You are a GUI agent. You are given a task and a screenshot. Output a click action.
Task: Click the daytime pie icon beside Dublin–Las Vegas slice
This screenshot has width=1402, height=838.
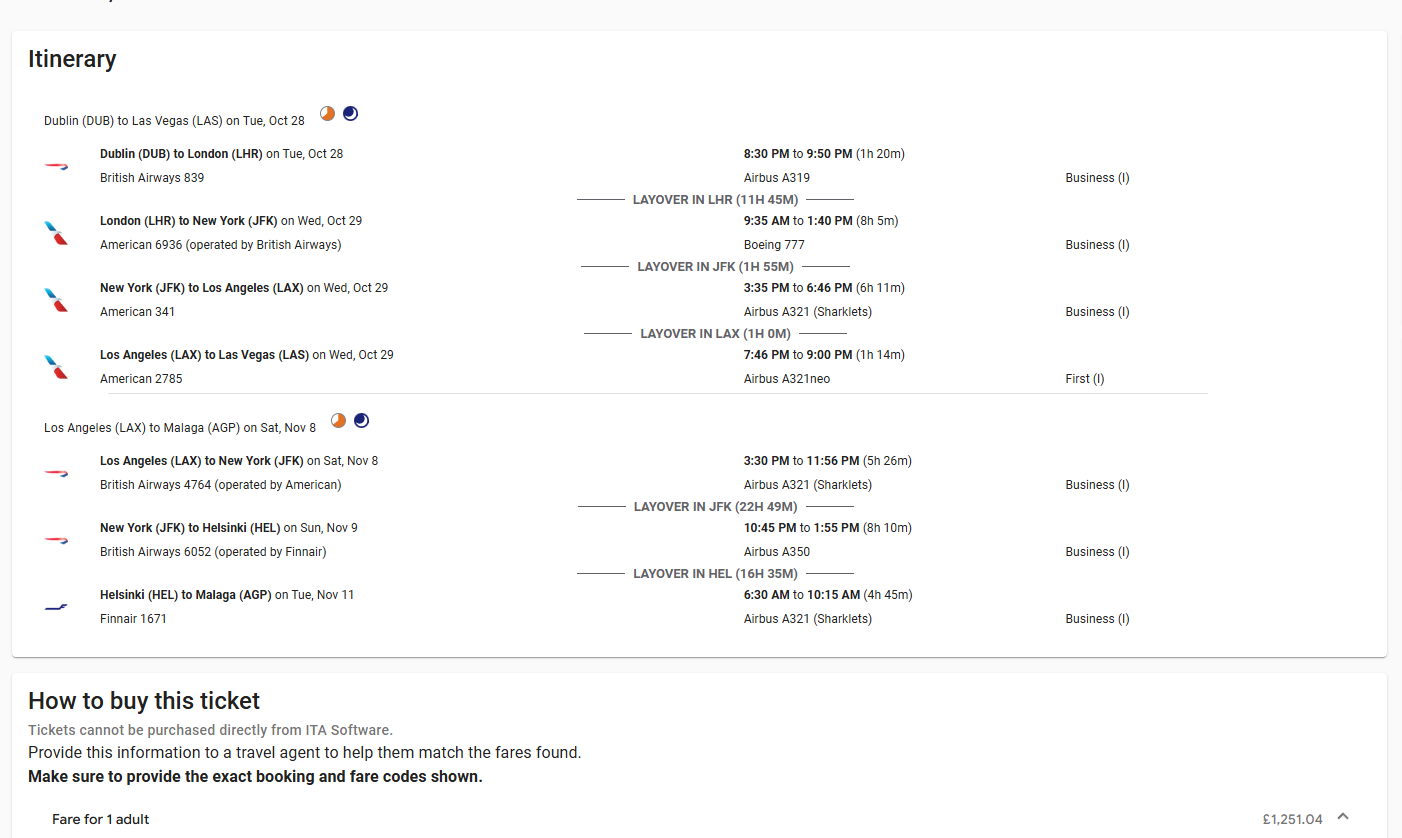click(327, 113)
